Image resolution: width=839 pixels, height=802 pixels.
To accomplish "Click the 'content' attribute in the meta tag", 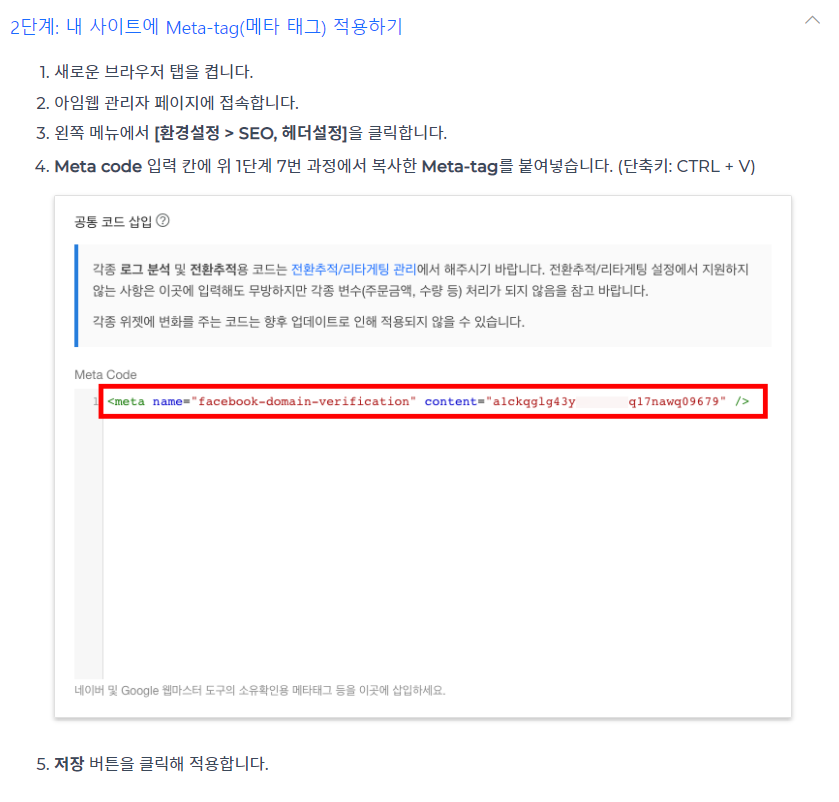I will click(x=451, y=401).
